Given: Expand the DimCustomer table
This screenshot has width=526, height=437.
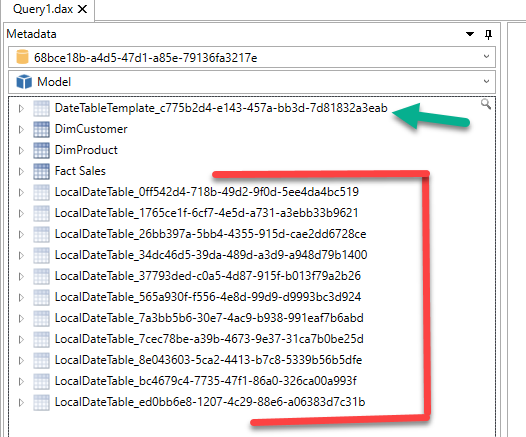Looking at the screenshot, I should pyautogui.click(x=21, y=129).
